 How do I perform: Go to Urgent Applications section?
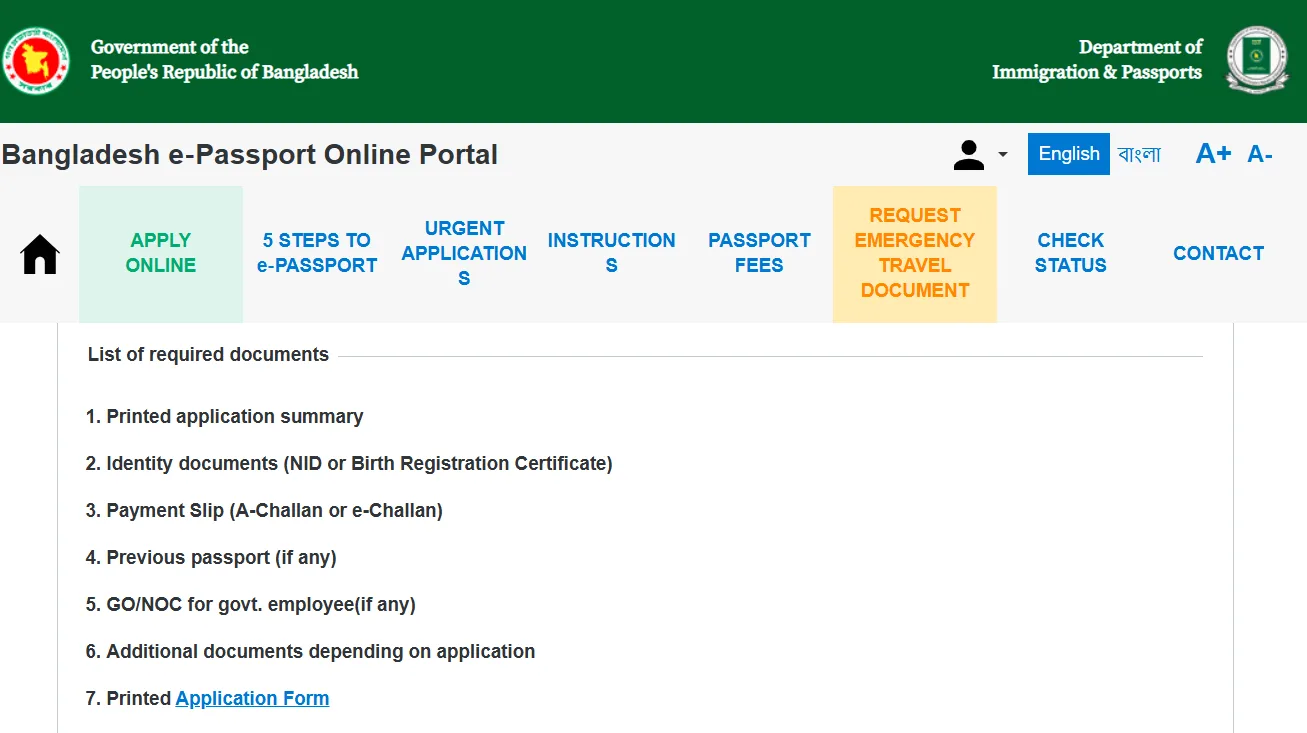point(464,253)
